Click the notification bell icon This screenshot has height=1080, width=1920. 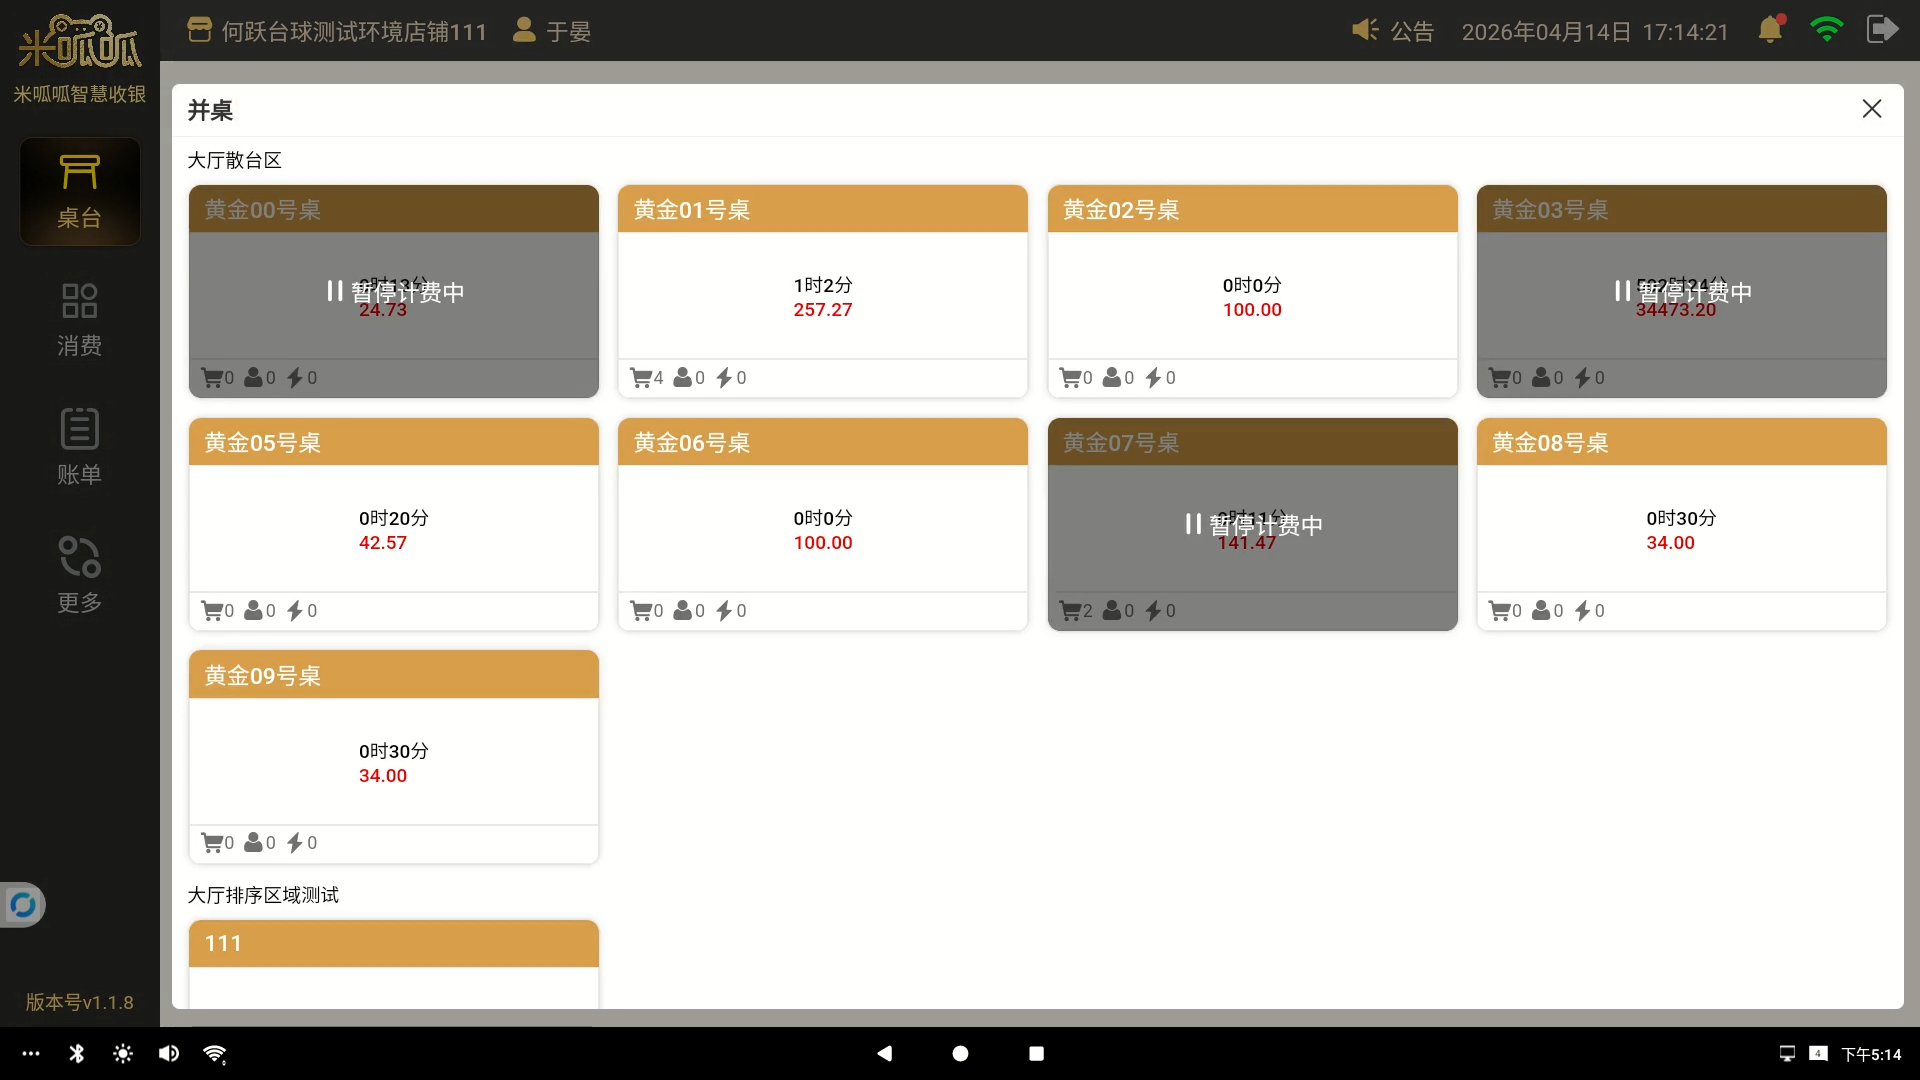(1770, 30)
